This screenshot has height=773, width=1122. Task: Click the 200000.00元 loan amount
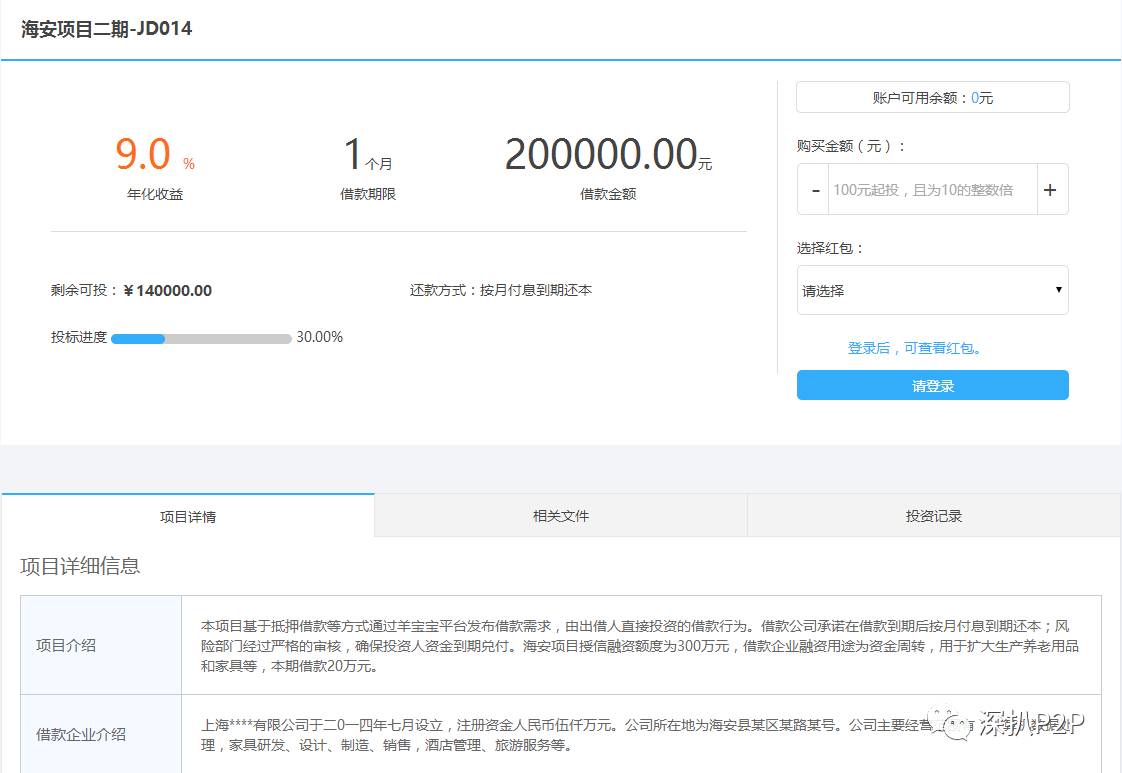click(608, 154)
